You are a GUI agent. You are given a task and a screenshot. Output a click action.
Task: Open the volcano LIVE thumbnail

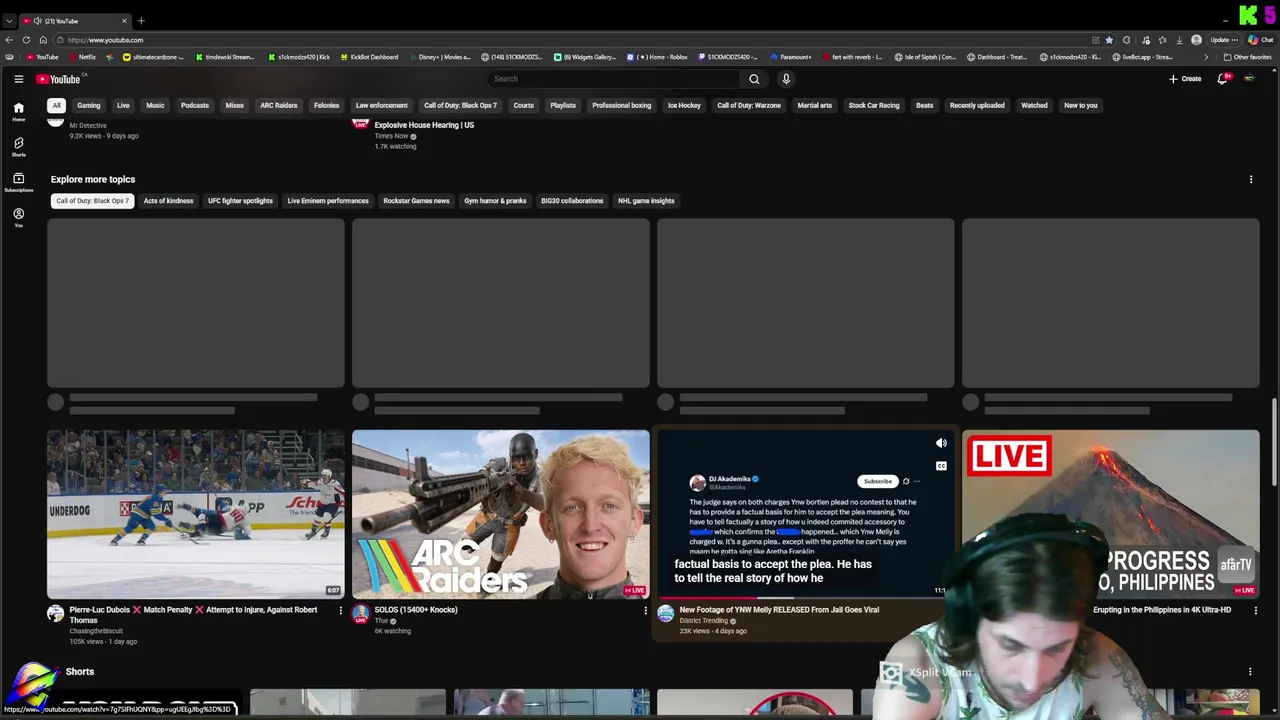1110,514
